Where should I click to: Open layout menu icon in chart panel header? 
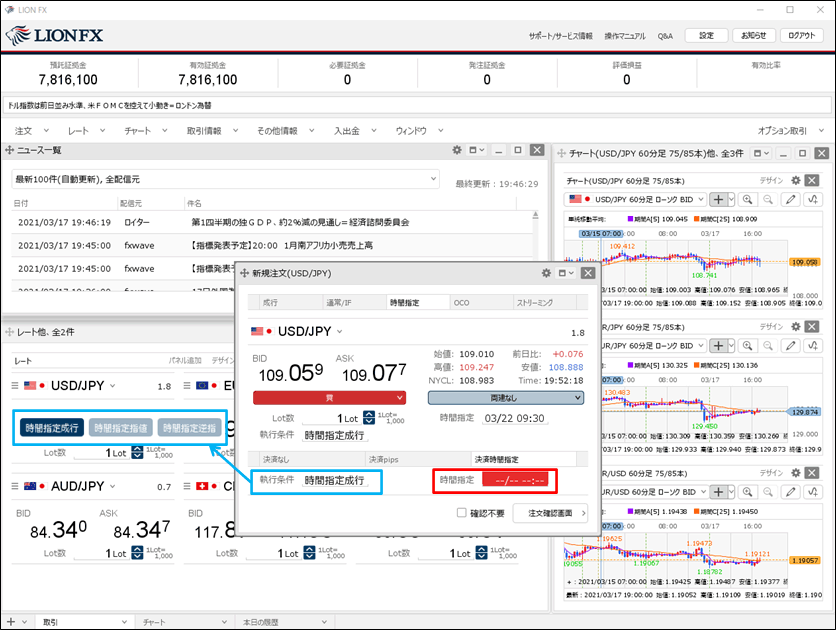pos(761,154)
